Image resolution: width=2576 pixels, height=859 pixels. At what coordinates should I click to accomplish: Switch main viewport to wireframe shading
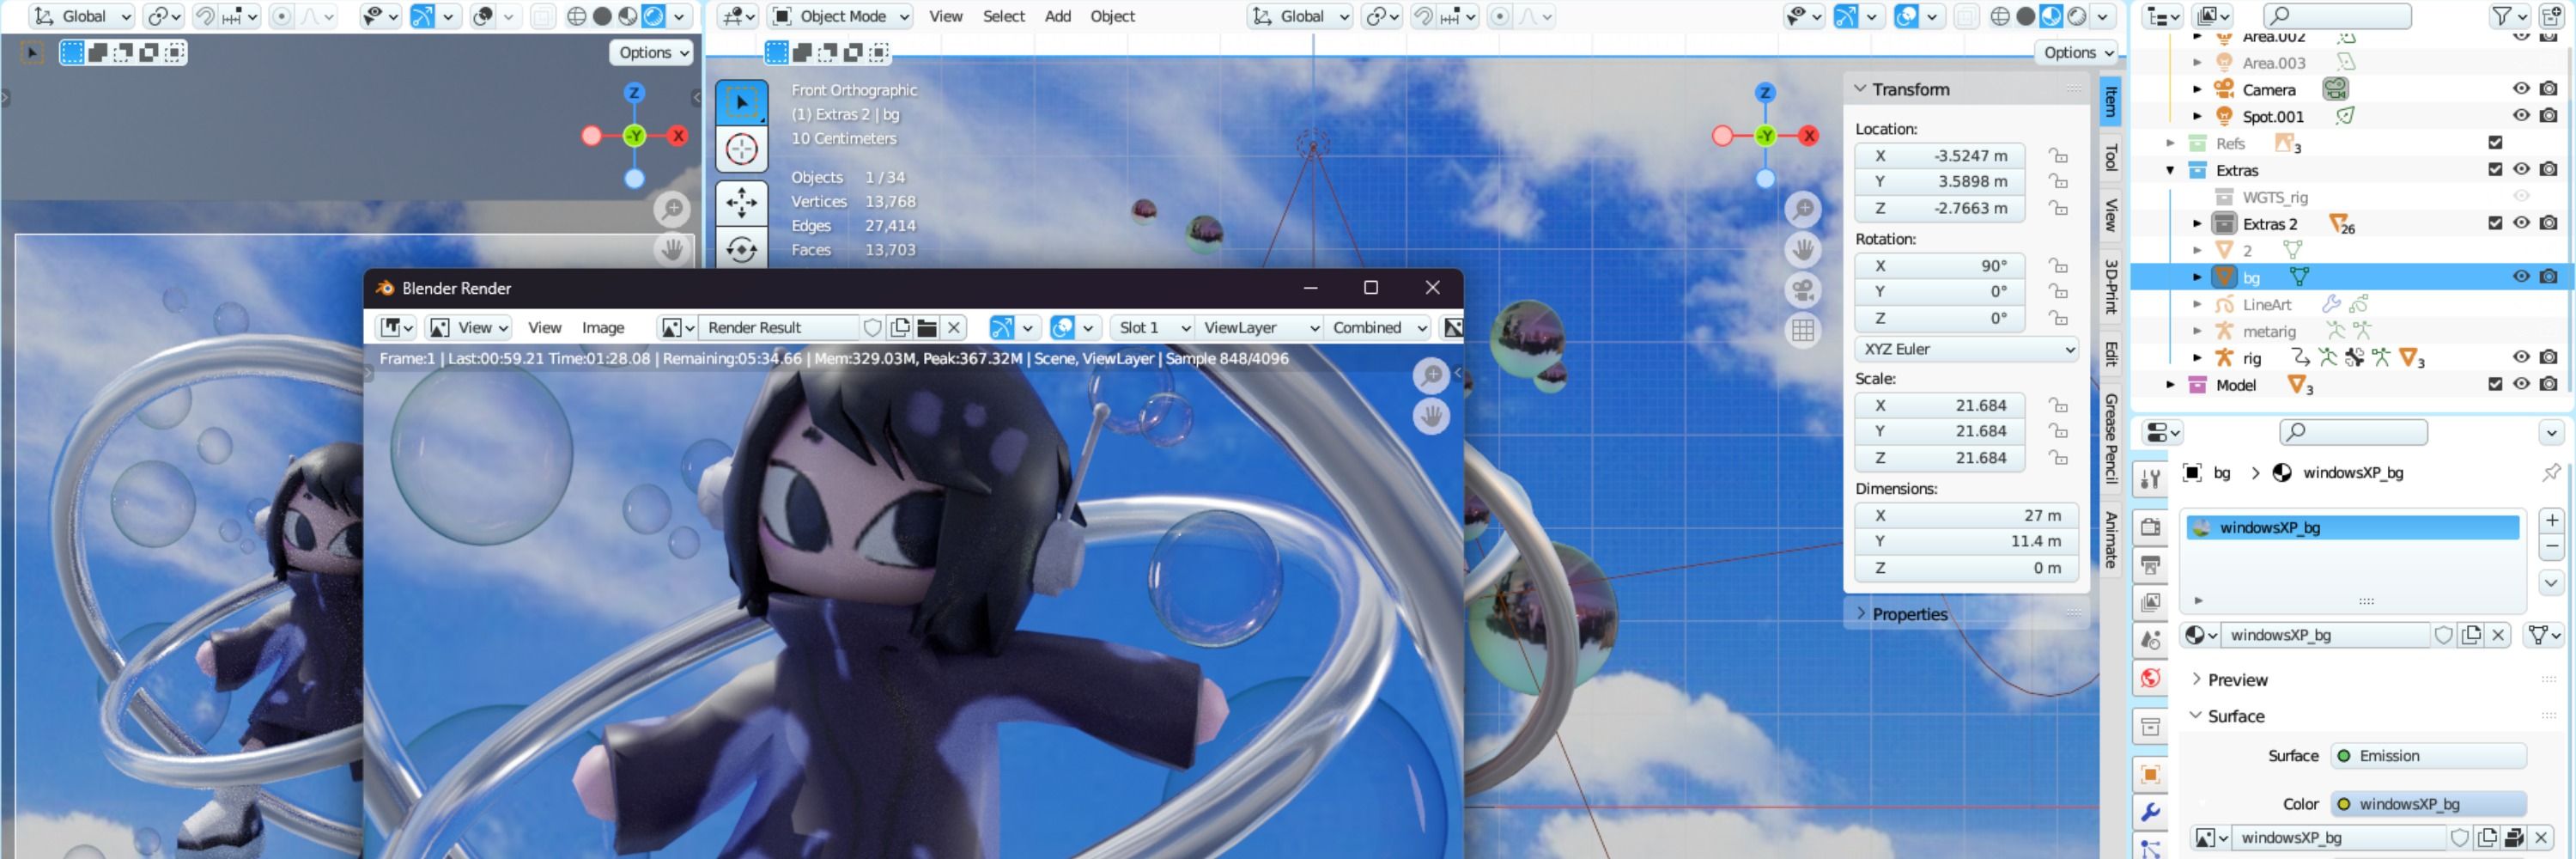(1999, 16)
